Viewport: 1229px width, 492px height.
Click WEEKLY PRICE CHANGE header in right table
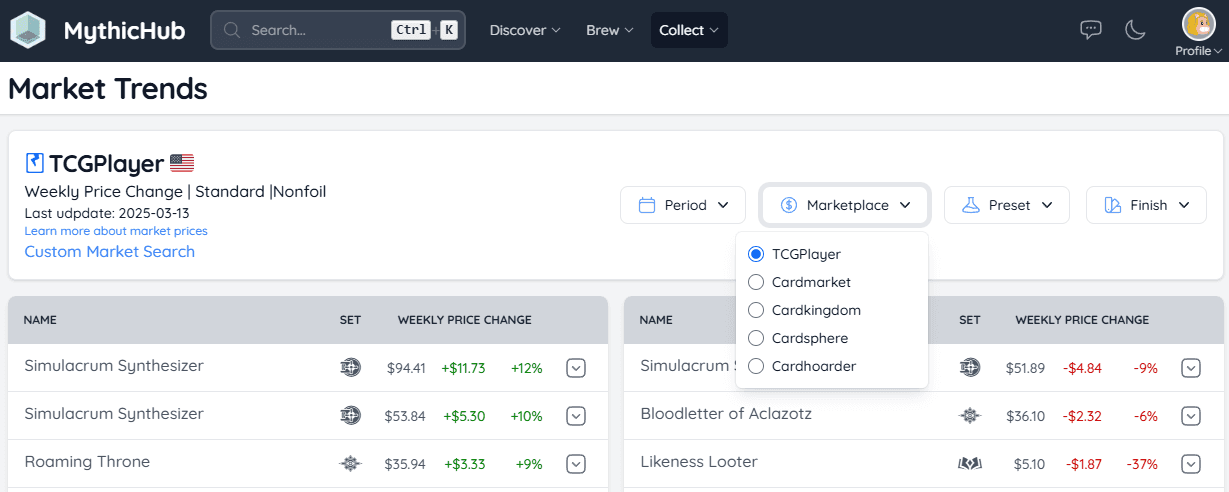click(1082, 320)
